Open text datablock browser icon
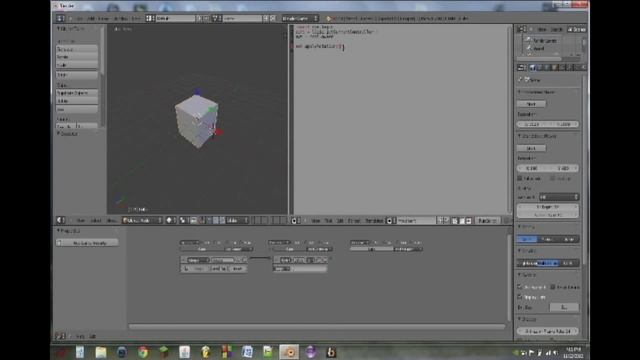This screenshot has height=360, width=640. pos(390,221)
